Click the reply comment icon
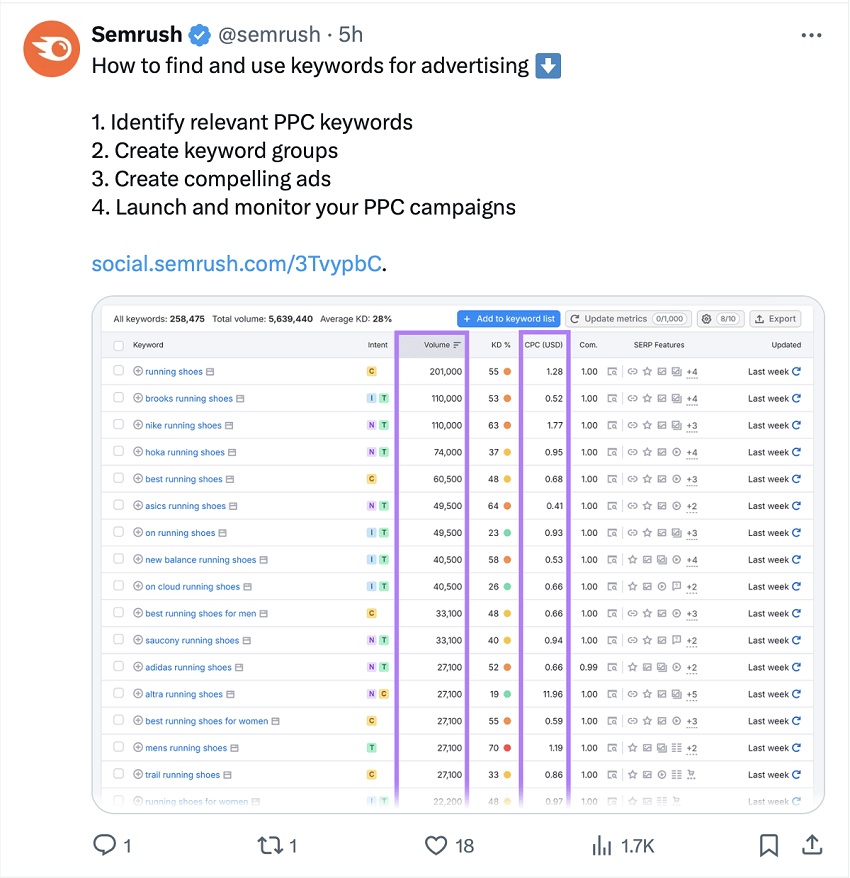This screenshot has height=878, width=850. [105, 845]
